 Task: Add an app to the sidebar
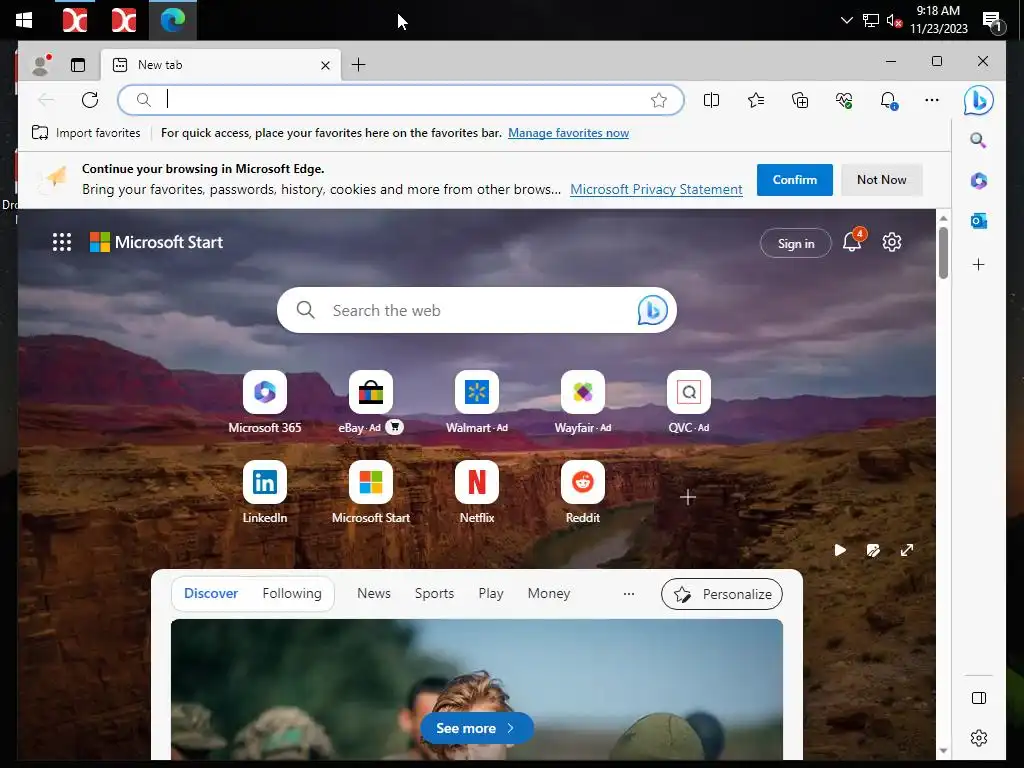978,264
